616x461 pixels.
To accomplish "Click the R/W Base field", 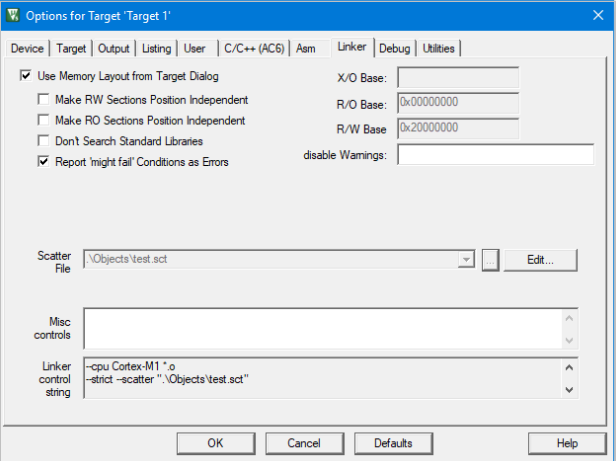I will click(458, 129).
